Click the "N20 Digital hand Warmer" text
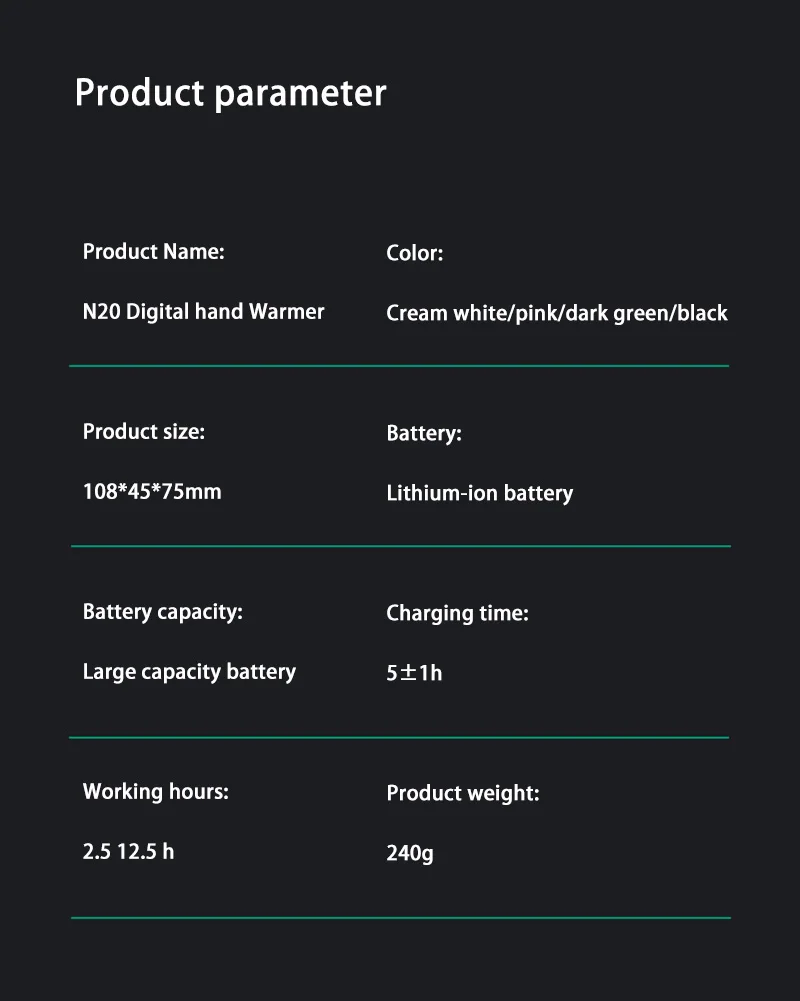Image resolution: width=800 pixels, height=1001 pixels. coord(203,312)
